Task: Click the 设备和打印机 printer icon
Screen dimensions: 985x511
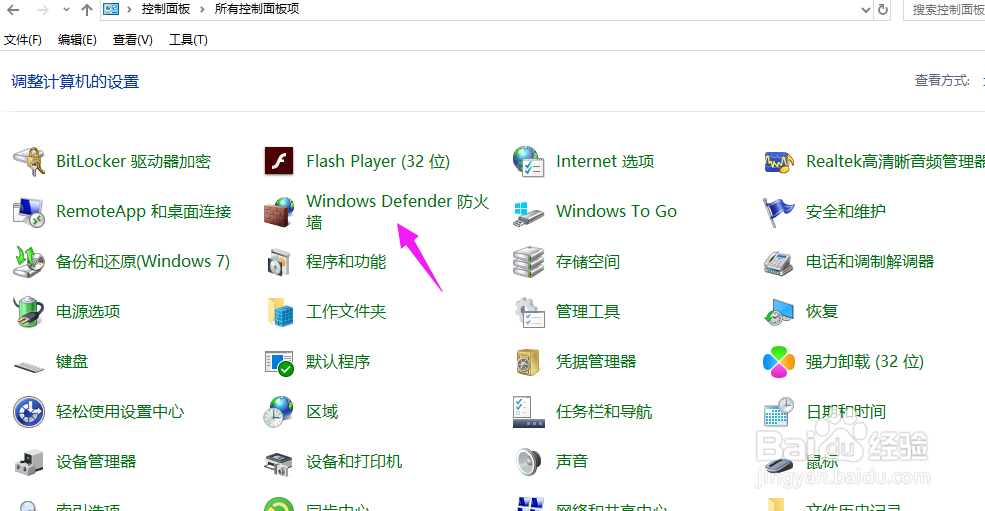Action: coord(279,463)
